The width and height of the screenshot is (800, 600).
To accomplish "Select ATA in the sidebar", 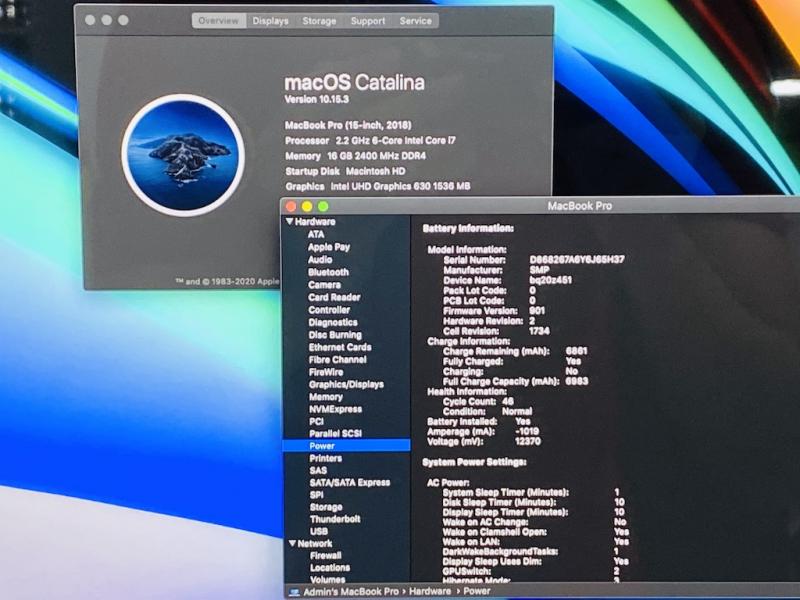I will [x=316, y=234].
